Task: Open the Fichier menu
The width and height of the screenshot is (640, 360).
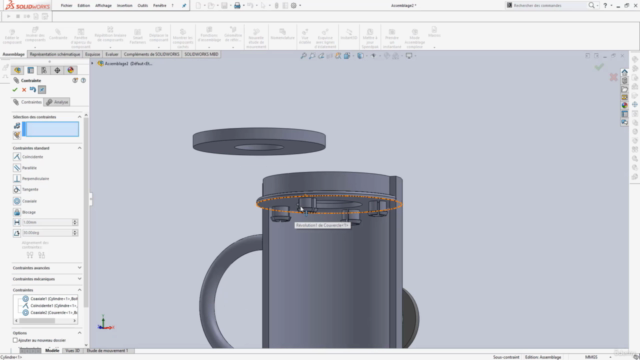Action: (x=66, y=6)
